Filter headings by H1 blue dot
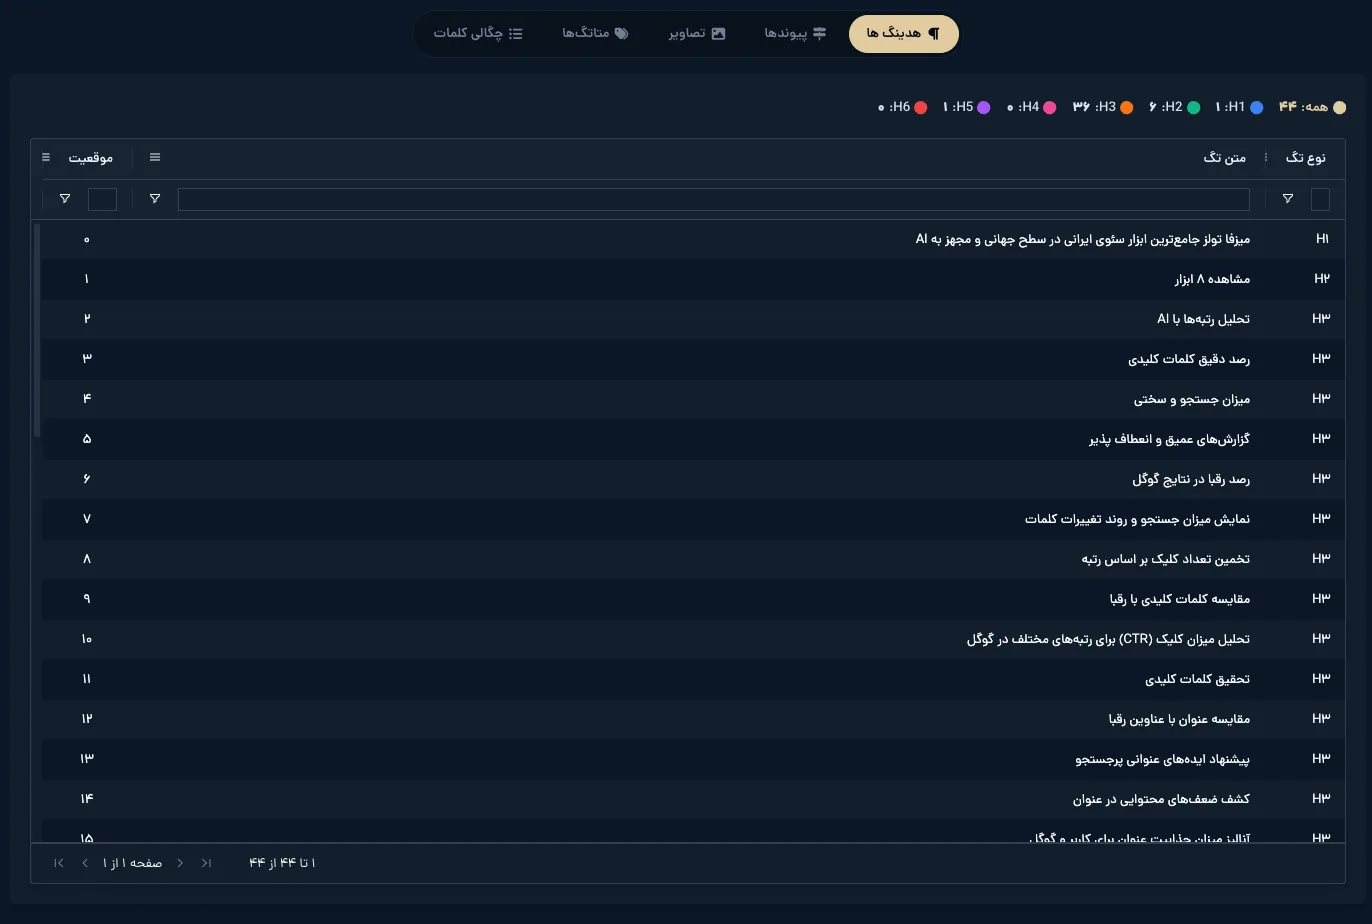Screen dimensions: 1372x924 point(1239,107)
